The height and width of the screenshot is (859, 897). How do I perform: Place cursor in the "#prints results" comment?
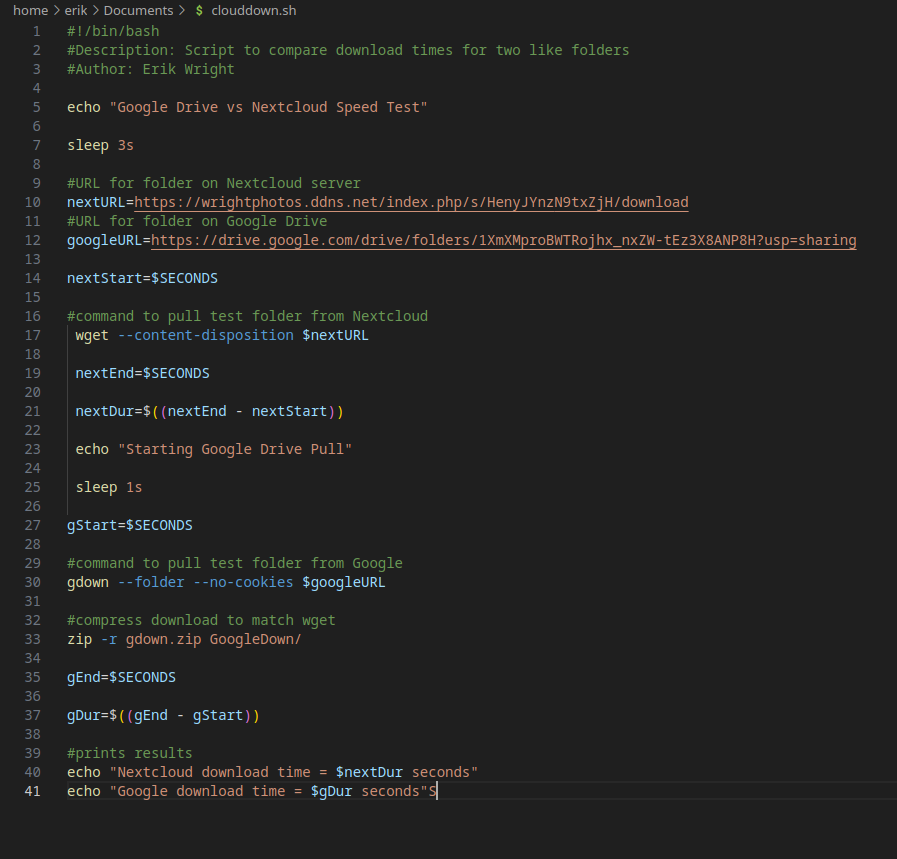click(129, 753)
